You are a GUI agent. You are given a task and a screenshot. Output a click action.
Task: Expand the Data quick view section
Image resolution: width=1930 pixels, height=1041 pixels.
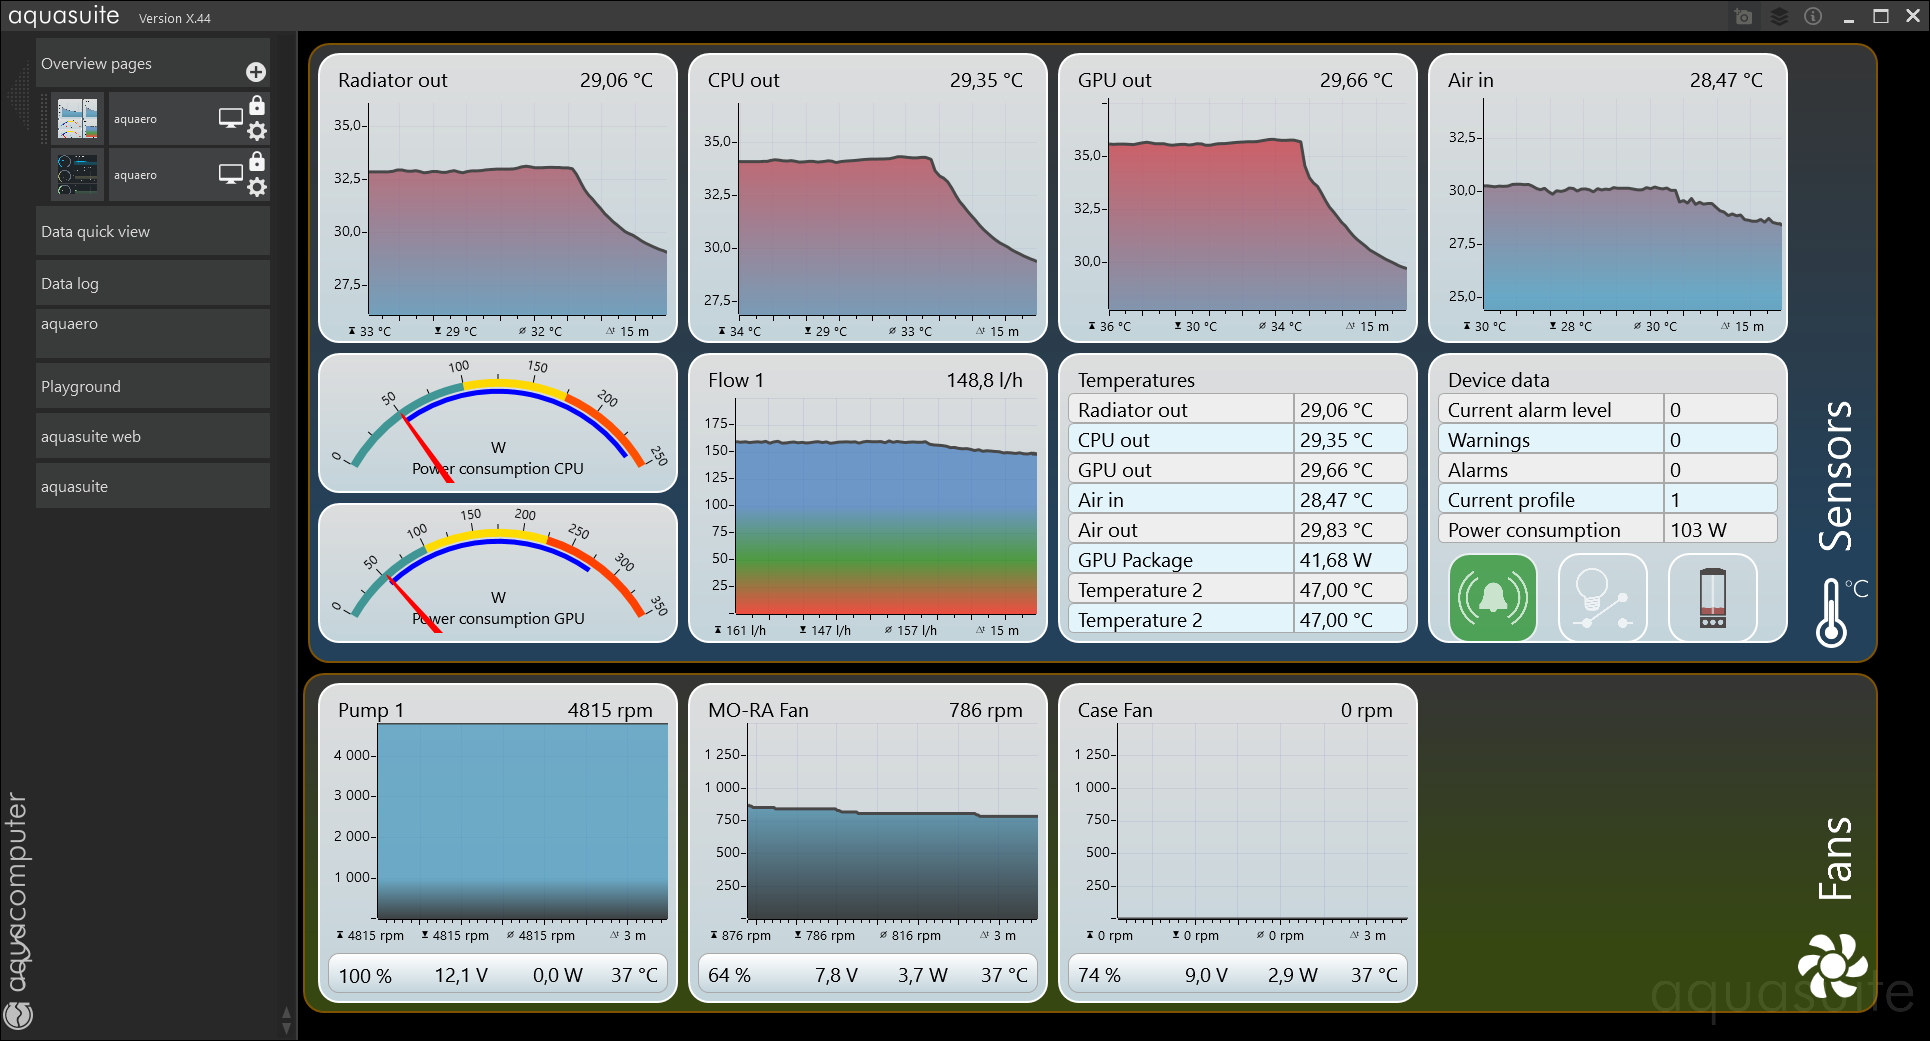tap(152, 231)
